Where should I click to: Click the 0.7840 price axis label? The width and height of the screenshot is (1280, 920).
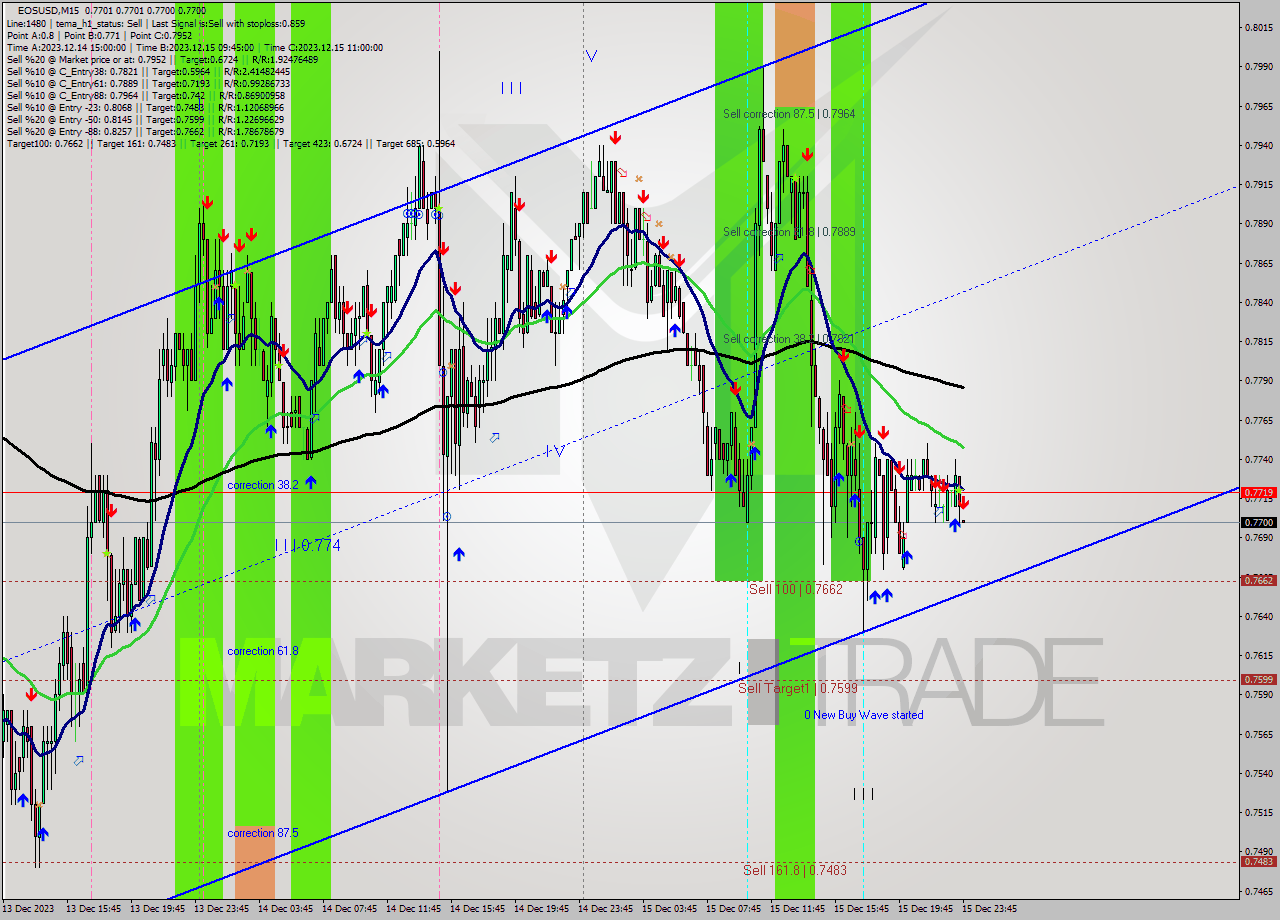tap(1259, 302)
